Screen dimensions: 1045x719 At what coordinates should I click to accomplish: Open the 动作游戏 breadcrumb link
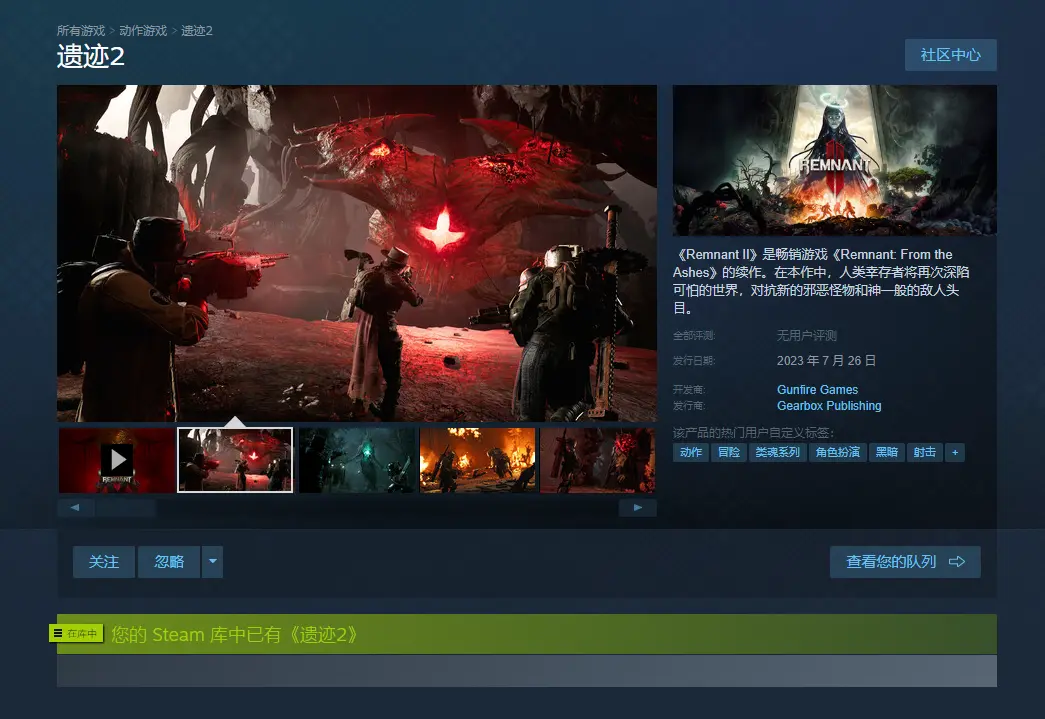coord(143,31)
